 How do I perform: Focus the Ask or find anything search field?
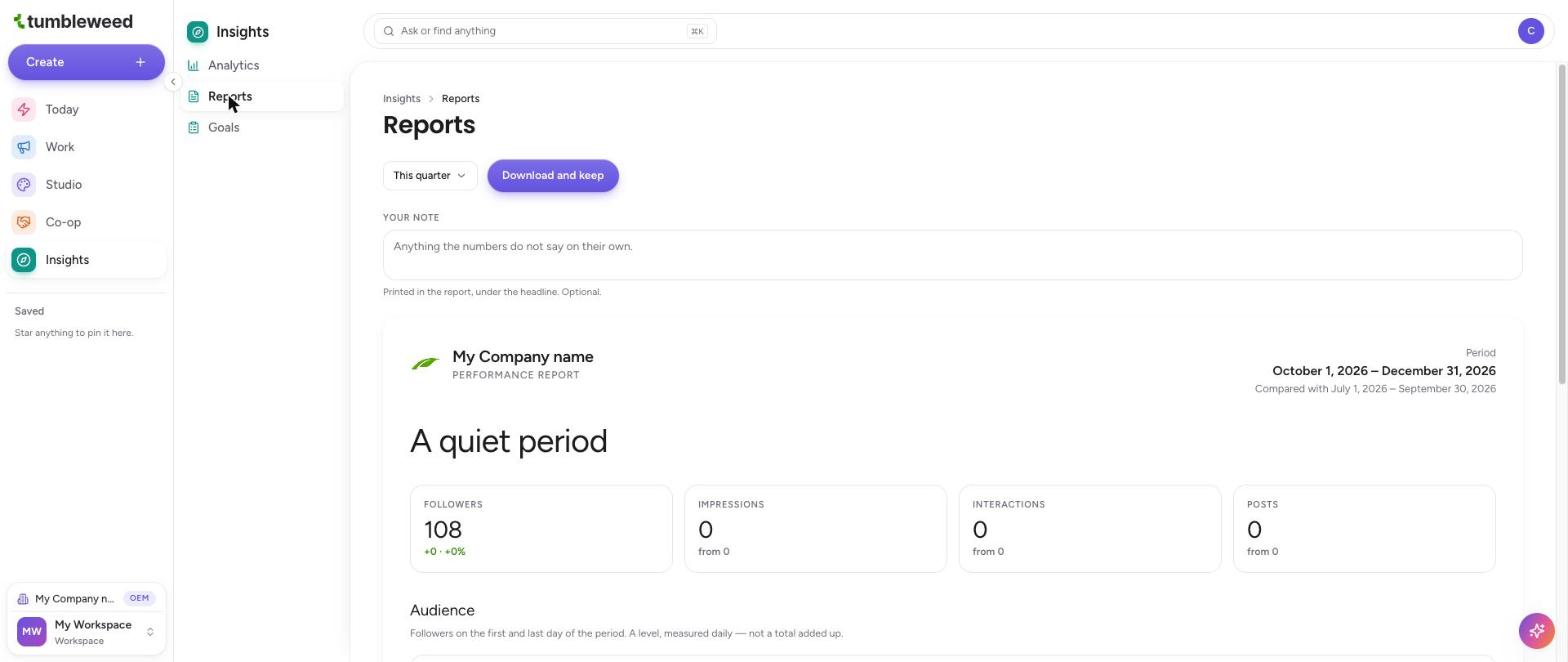click(545, 31)
